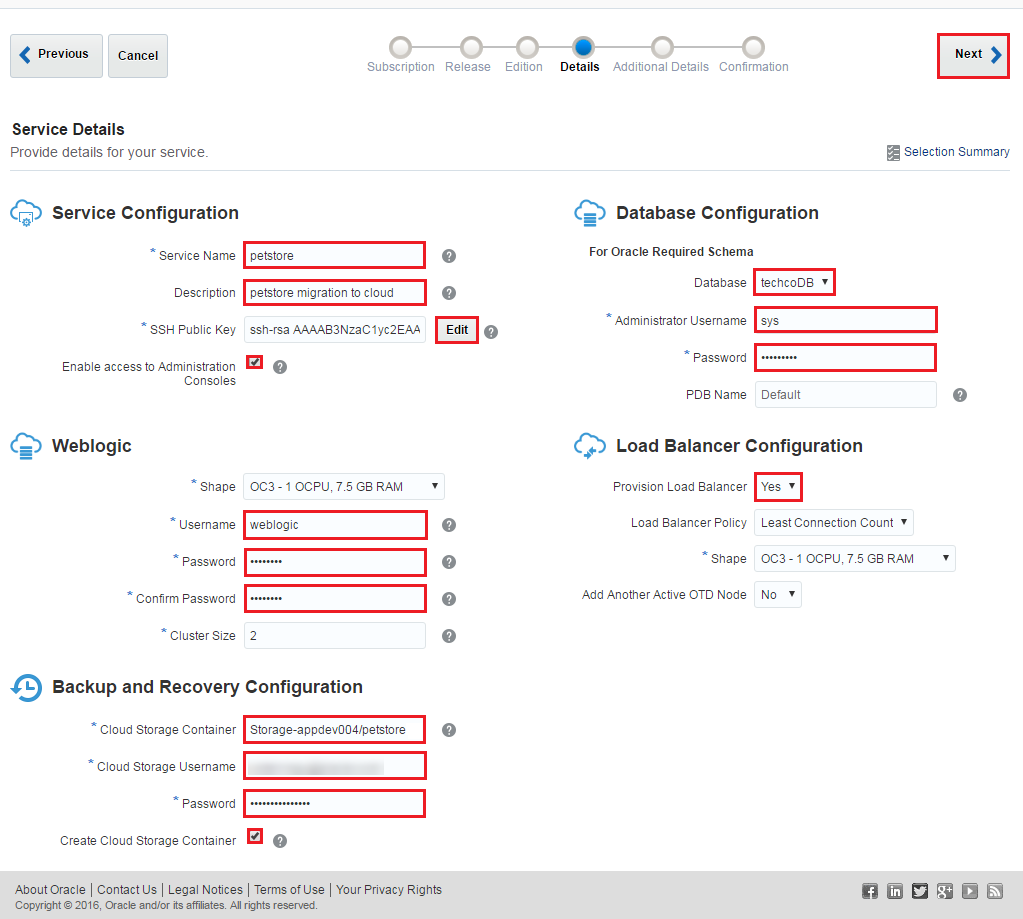1023x919 pixels.
Task: Click the Next button
Action: coord(973,56)
